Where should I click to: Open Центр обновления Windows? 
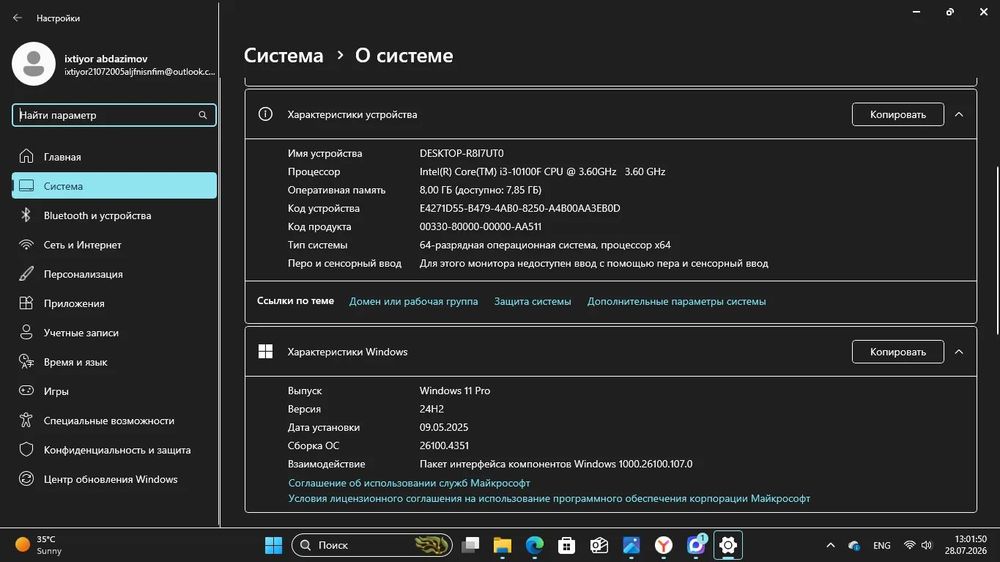pyautogui.click(x=114, y=479)
